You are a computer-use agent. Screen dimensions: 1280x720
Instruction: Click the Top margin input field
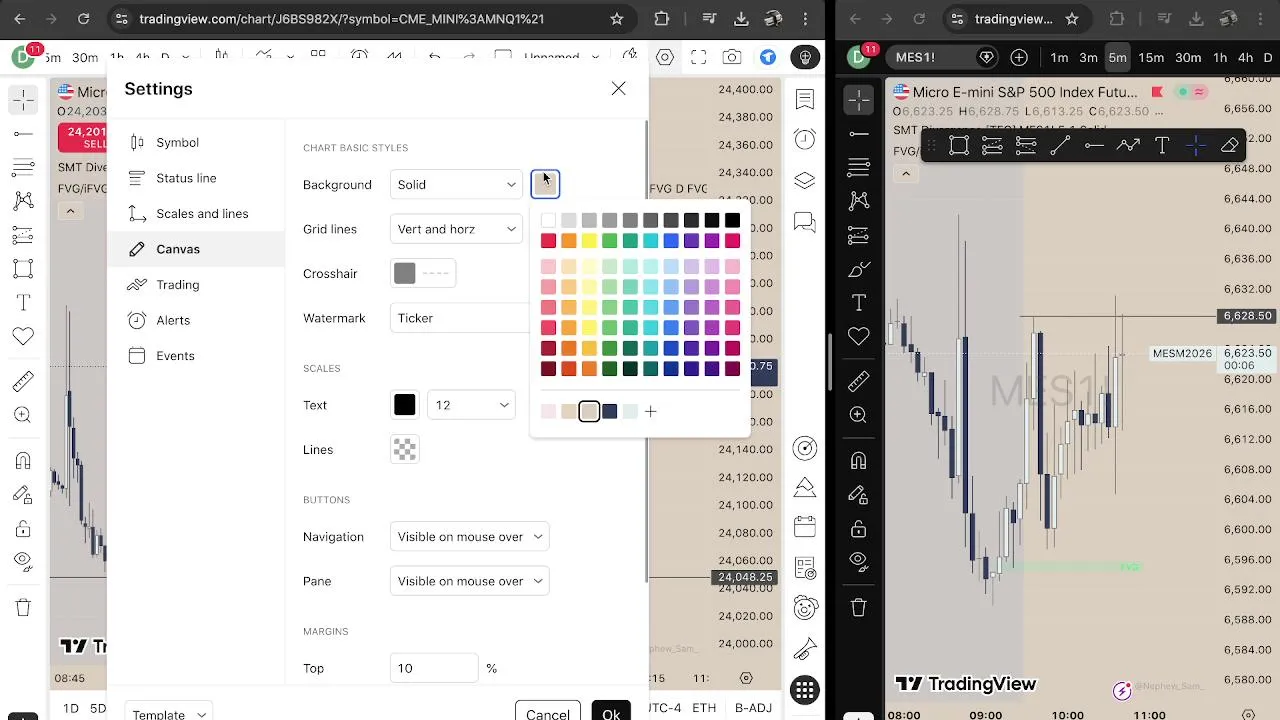click(x=434, y=668)
